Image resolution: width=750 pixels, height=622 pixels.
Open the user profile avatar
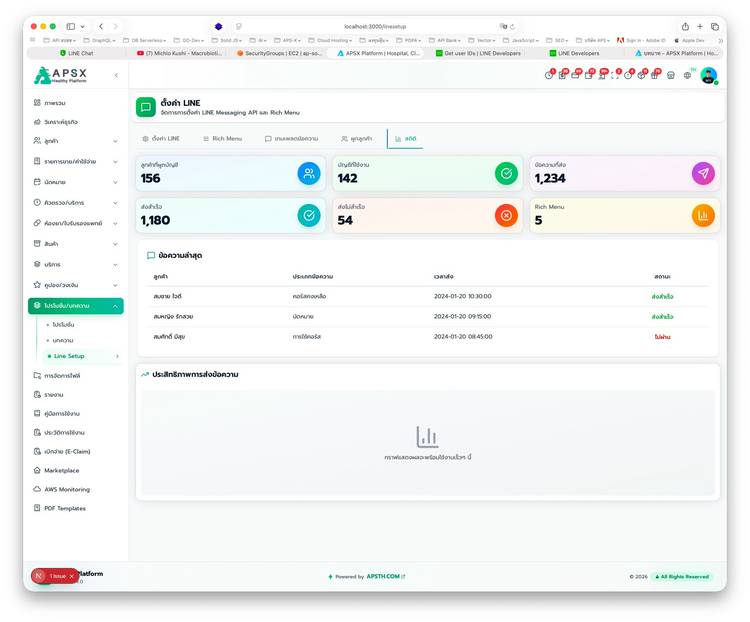[x=708, y=75]
